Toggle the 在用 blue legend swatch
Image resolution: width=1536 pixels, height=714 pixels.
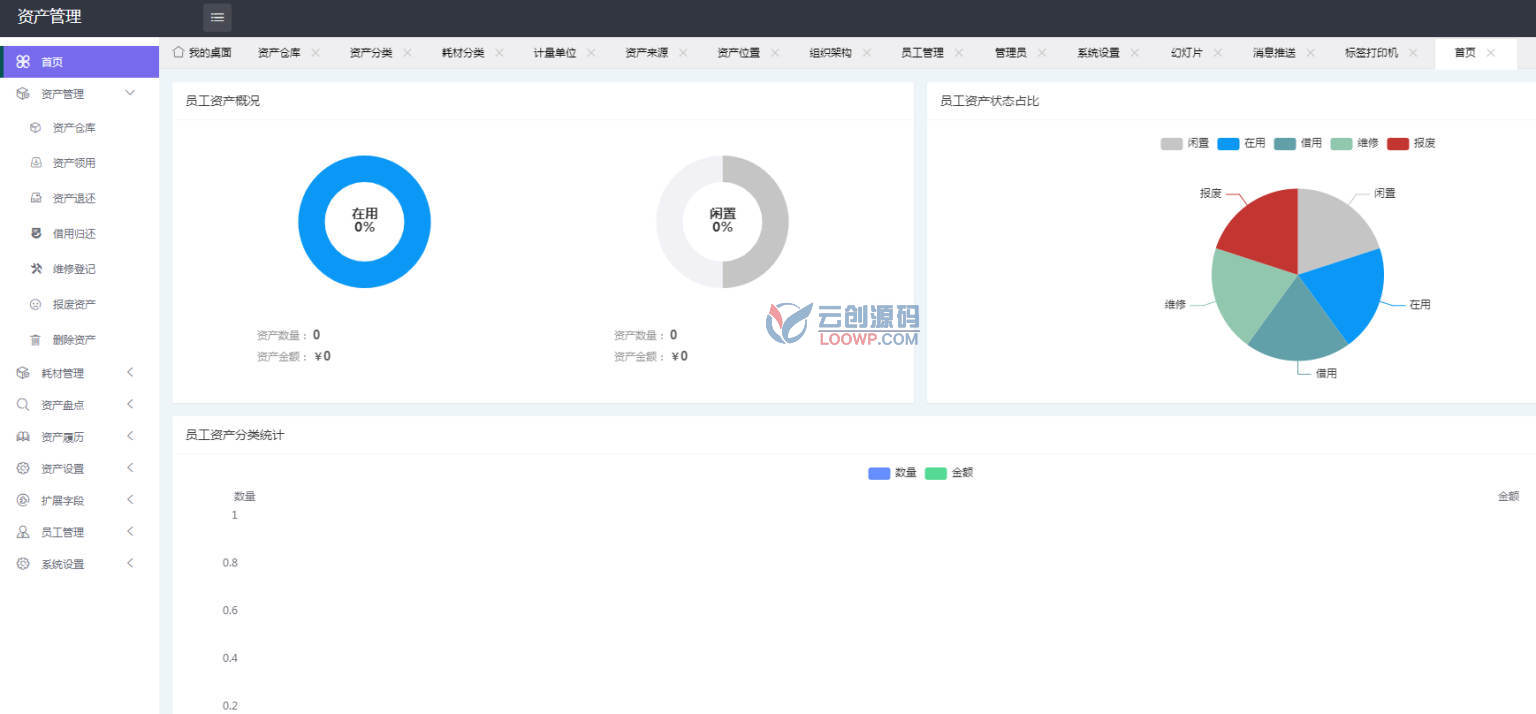(x=1228, y=144)
